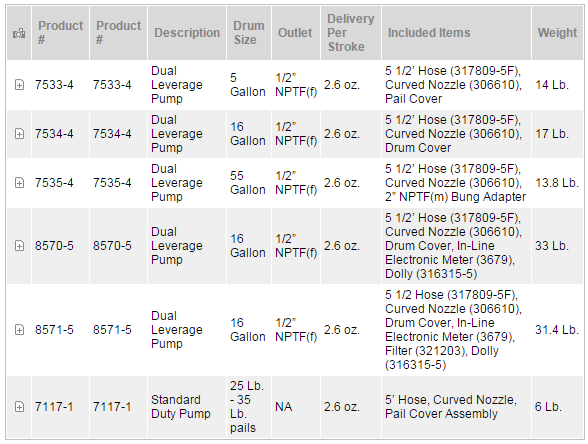Select the Outlet column header
Screen dimensions: 588x444
295,33
